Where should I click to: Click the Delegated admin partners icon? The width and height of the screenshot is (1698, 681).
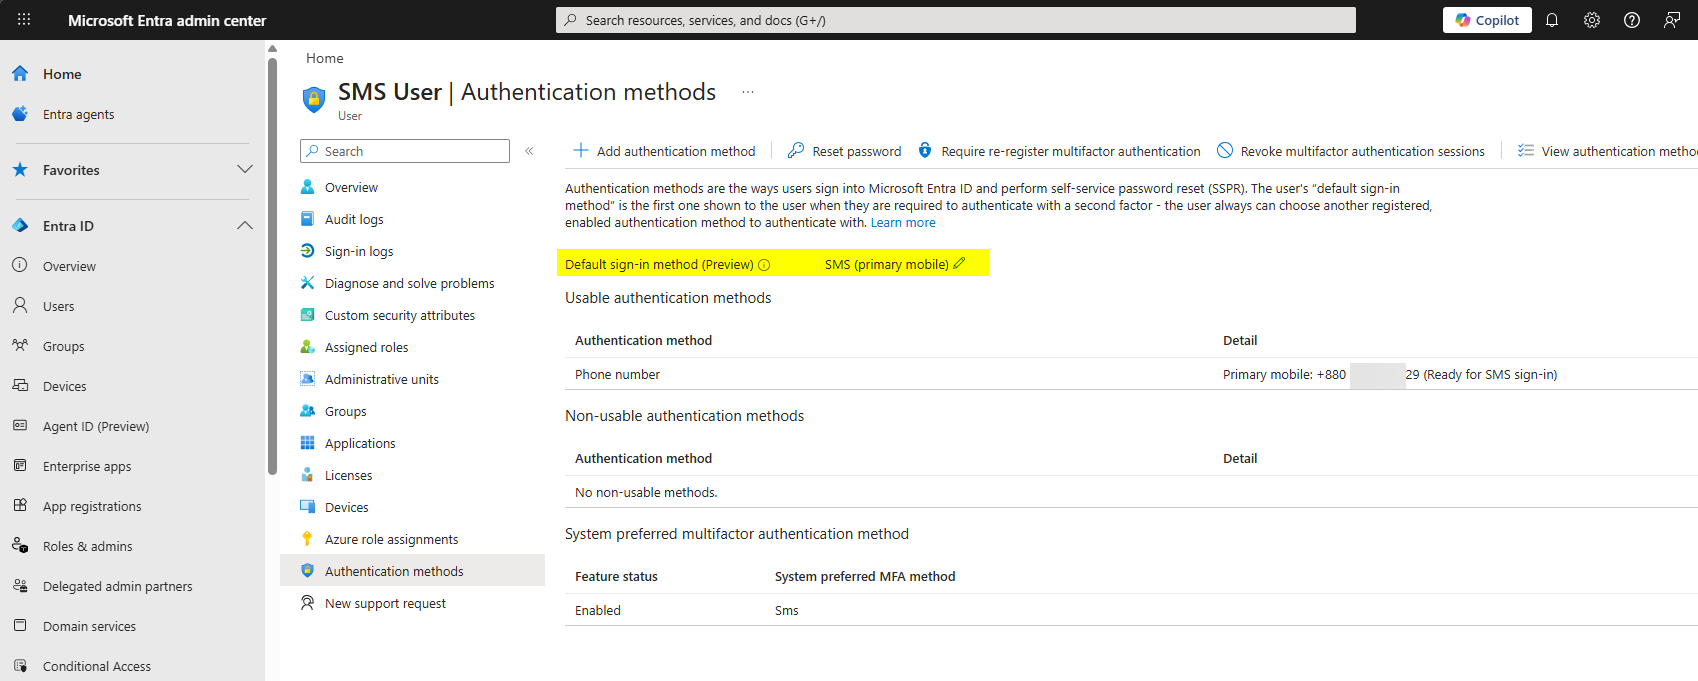coord(20,585)
